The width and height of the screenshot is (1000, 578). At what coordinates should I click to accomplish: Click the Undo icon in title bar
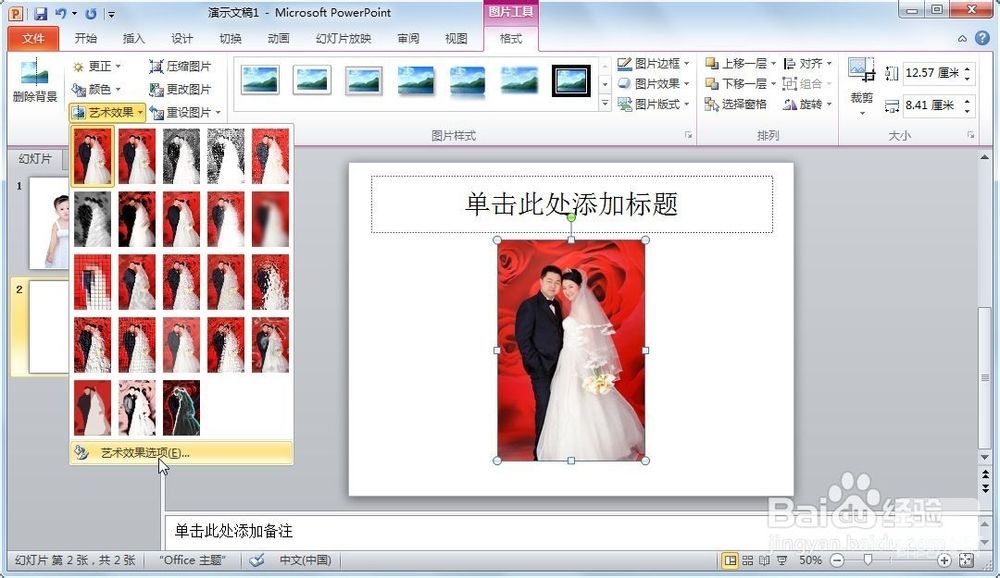point(62,14)
